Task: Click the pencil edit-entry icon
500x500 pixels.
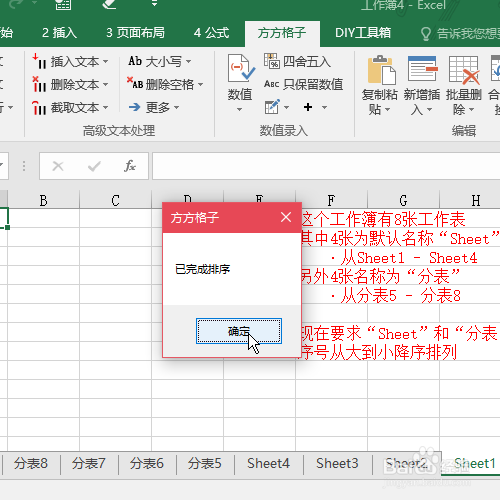Action: click(272, 107)
